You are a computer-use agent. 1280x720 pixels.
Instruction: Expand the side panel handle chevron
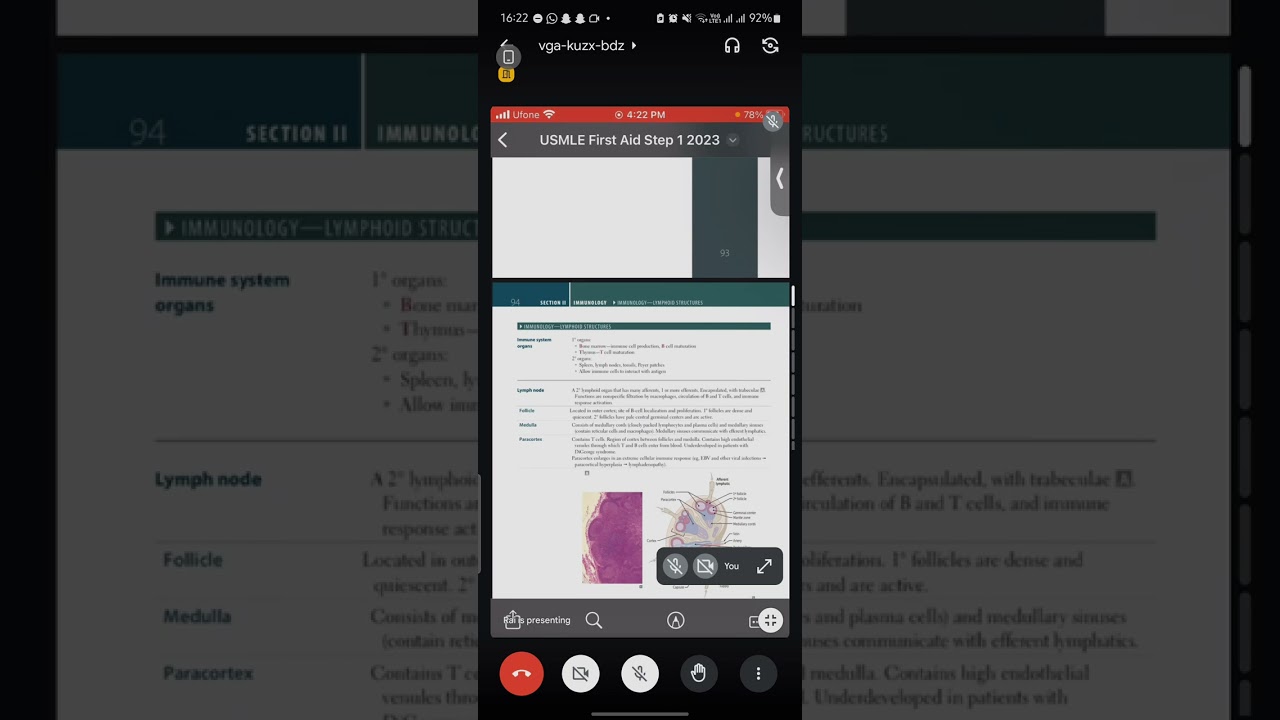click(x=780, y=179)
